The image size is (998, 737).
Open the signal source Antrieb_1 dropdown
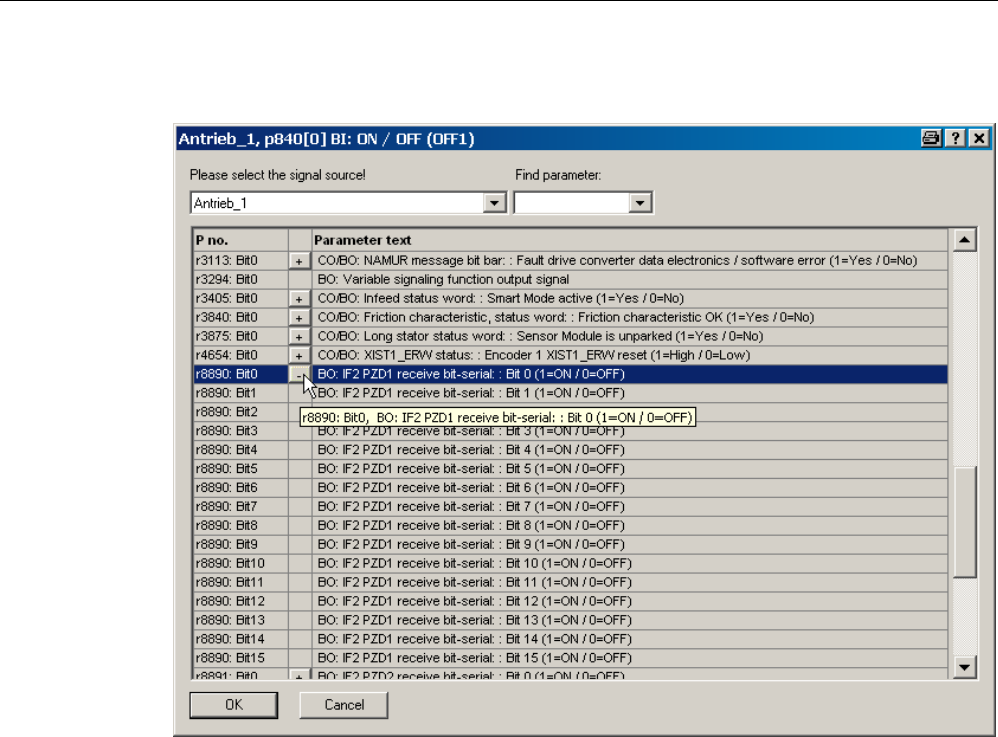(x=494, y=203)
